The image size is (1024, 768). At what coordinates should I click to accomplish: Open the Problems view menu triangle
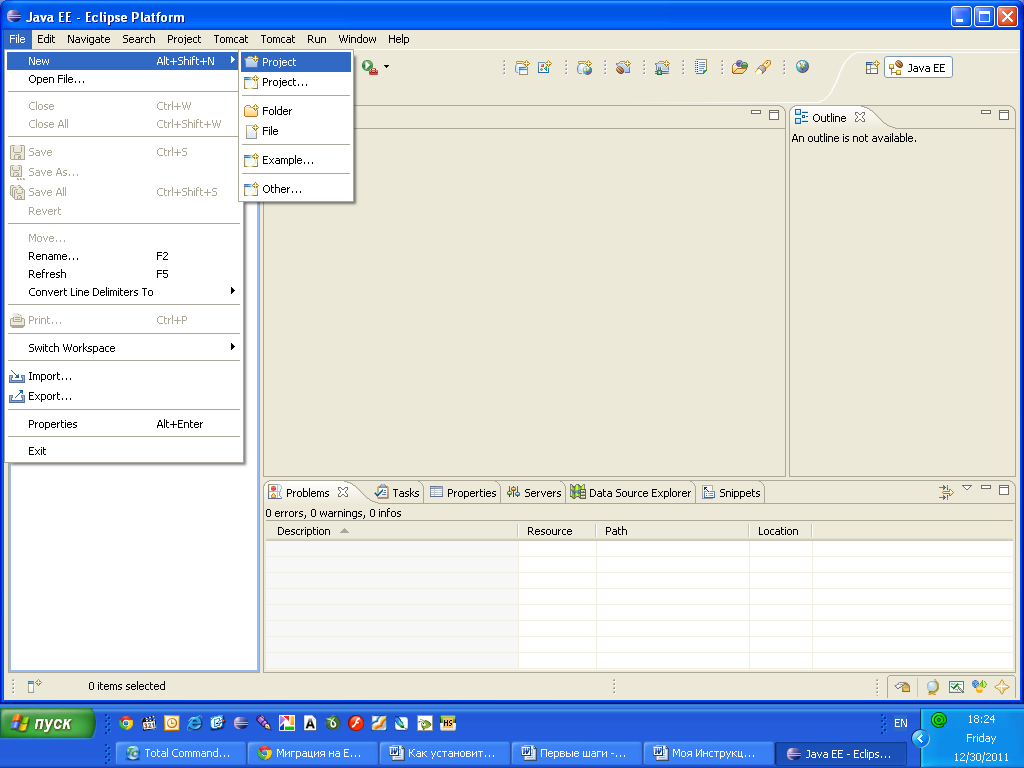(x=967, y=488)
